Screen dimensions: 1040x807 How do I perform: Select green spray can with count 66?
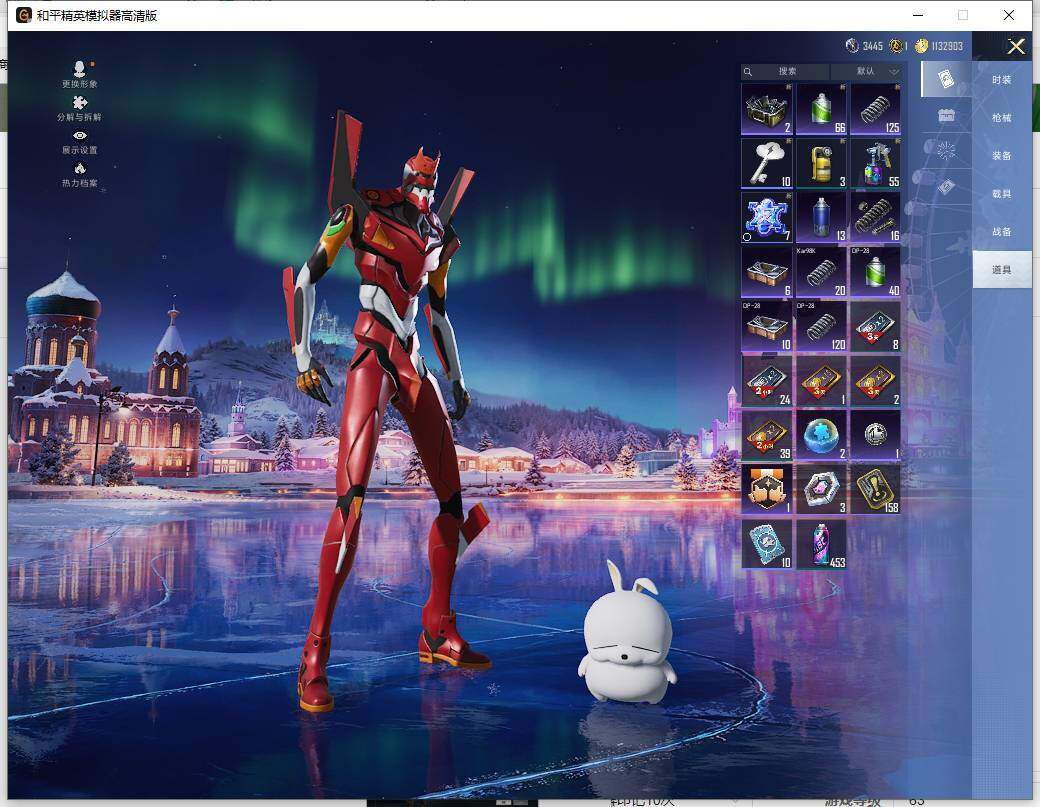click(821, 109)
